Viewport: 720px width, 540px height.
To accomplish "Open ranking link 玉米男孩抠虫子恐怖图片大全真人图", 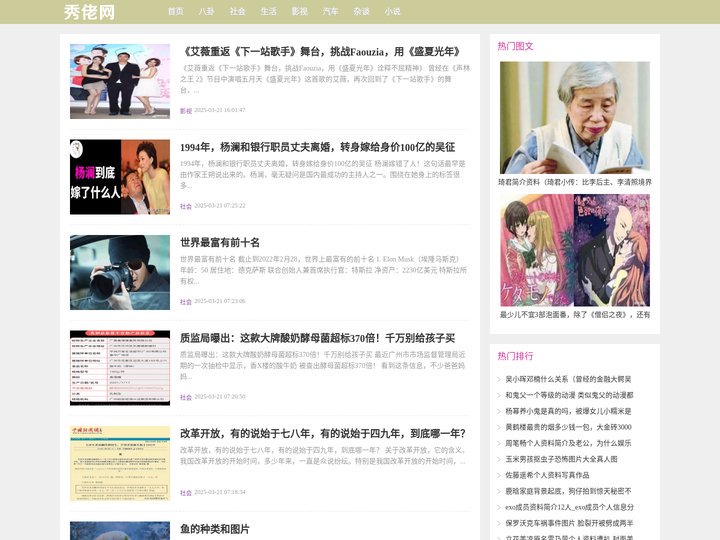I will tap(561, 459).
